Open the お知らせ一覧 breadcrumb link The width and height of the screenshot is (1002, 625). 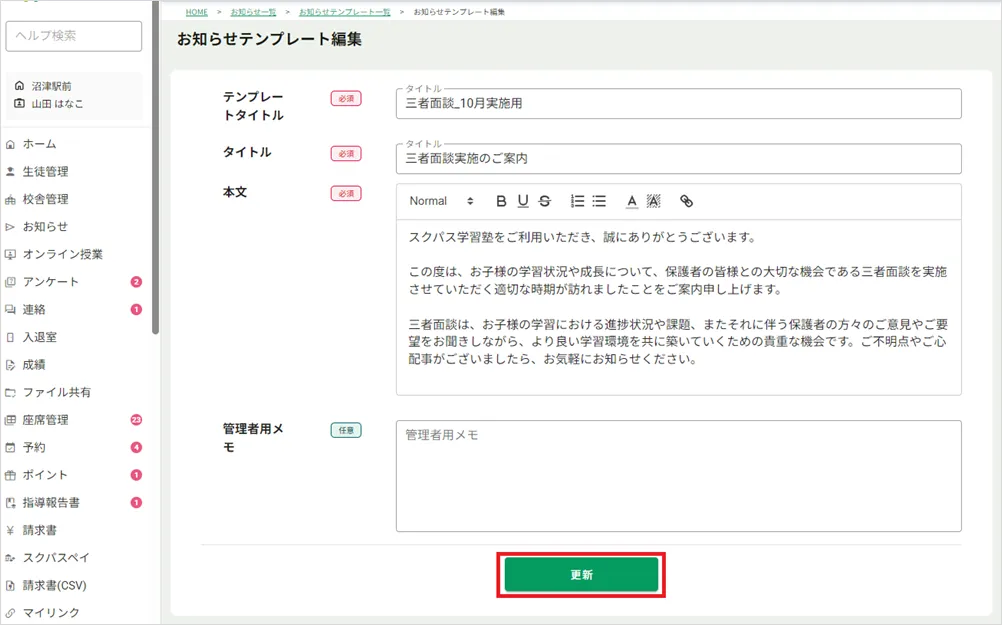point(253,12)
